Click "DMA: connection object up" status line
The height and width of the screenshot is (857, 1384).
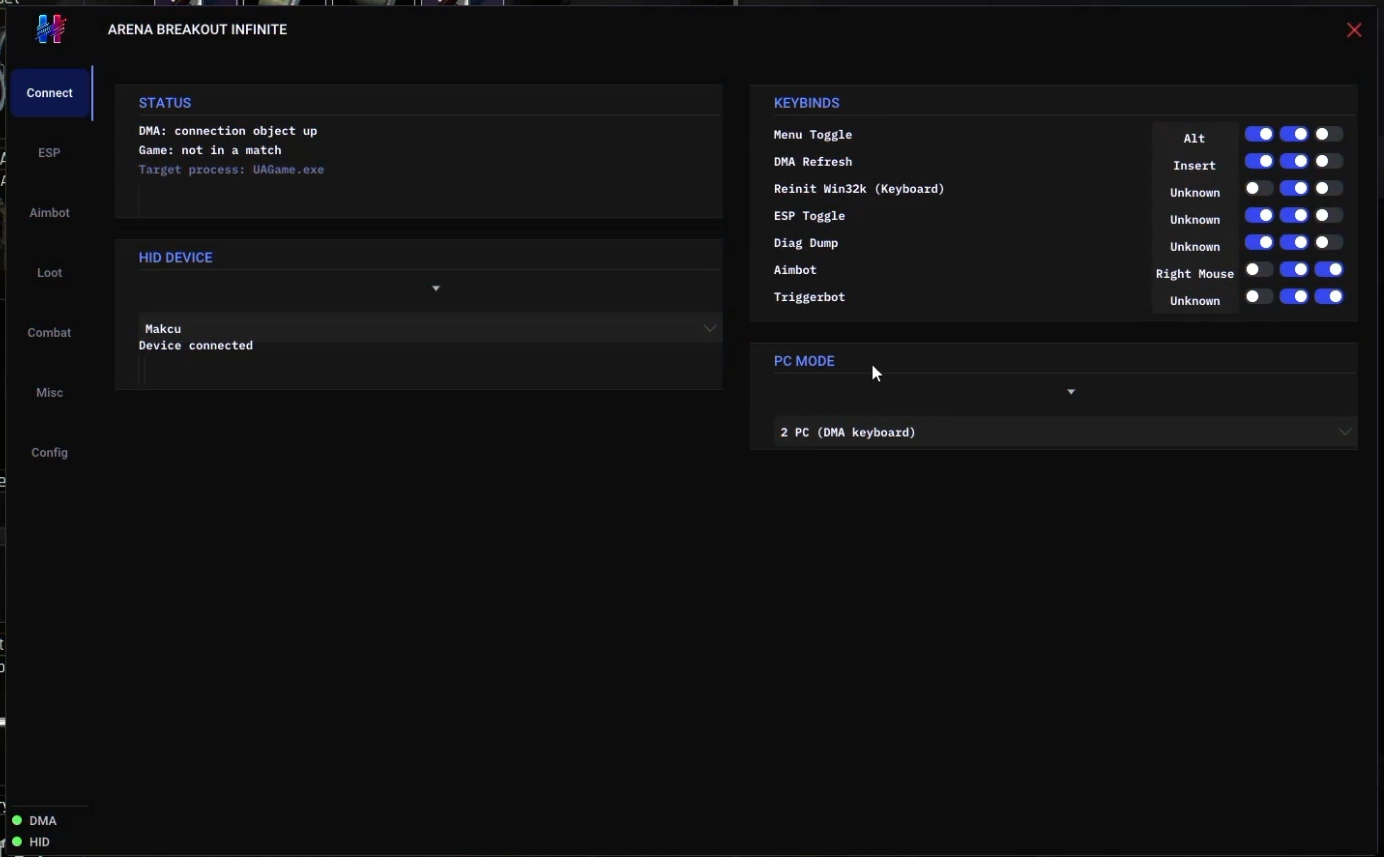(228, 131)
